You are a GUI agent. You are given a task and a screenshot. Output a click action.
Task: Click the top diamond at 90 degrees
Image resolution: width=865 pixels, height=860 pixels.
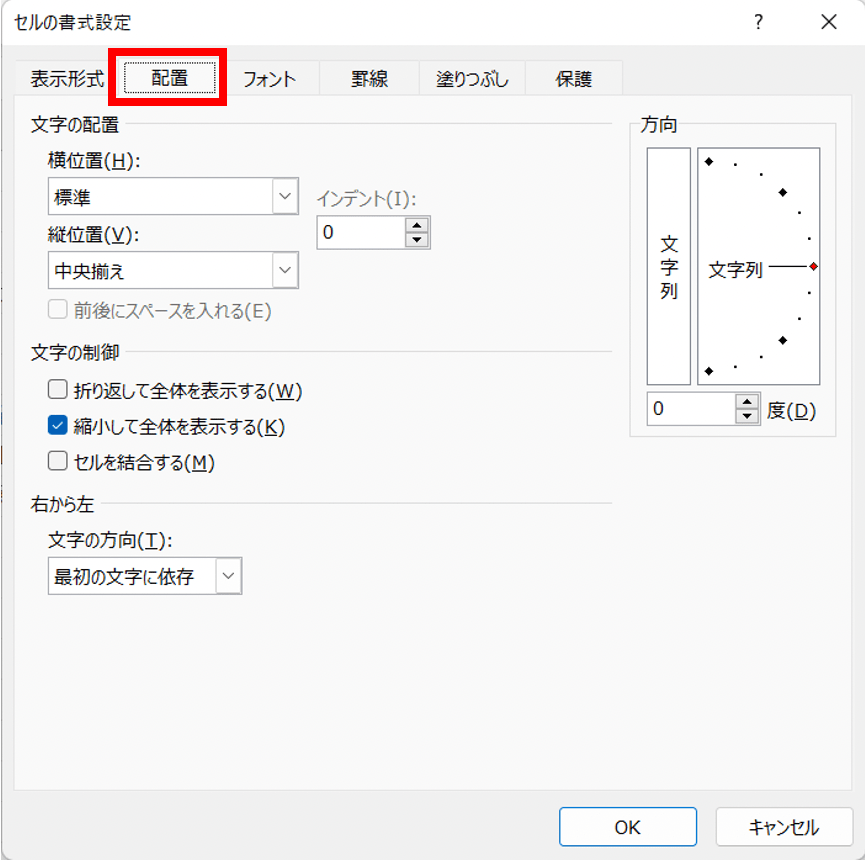709,161
